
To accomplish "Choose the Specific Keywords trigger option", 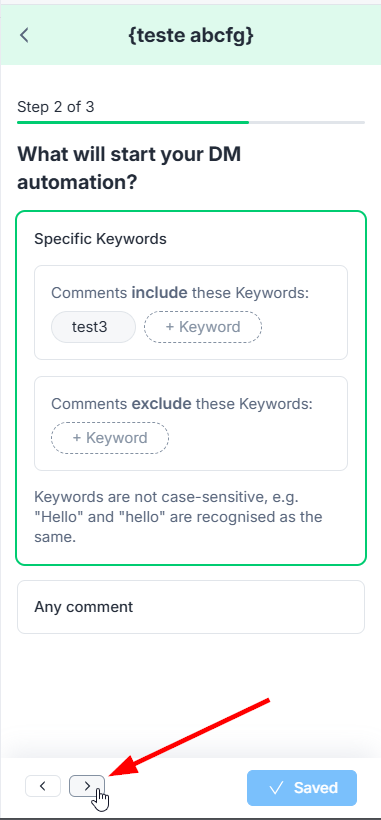I will 100,239.
